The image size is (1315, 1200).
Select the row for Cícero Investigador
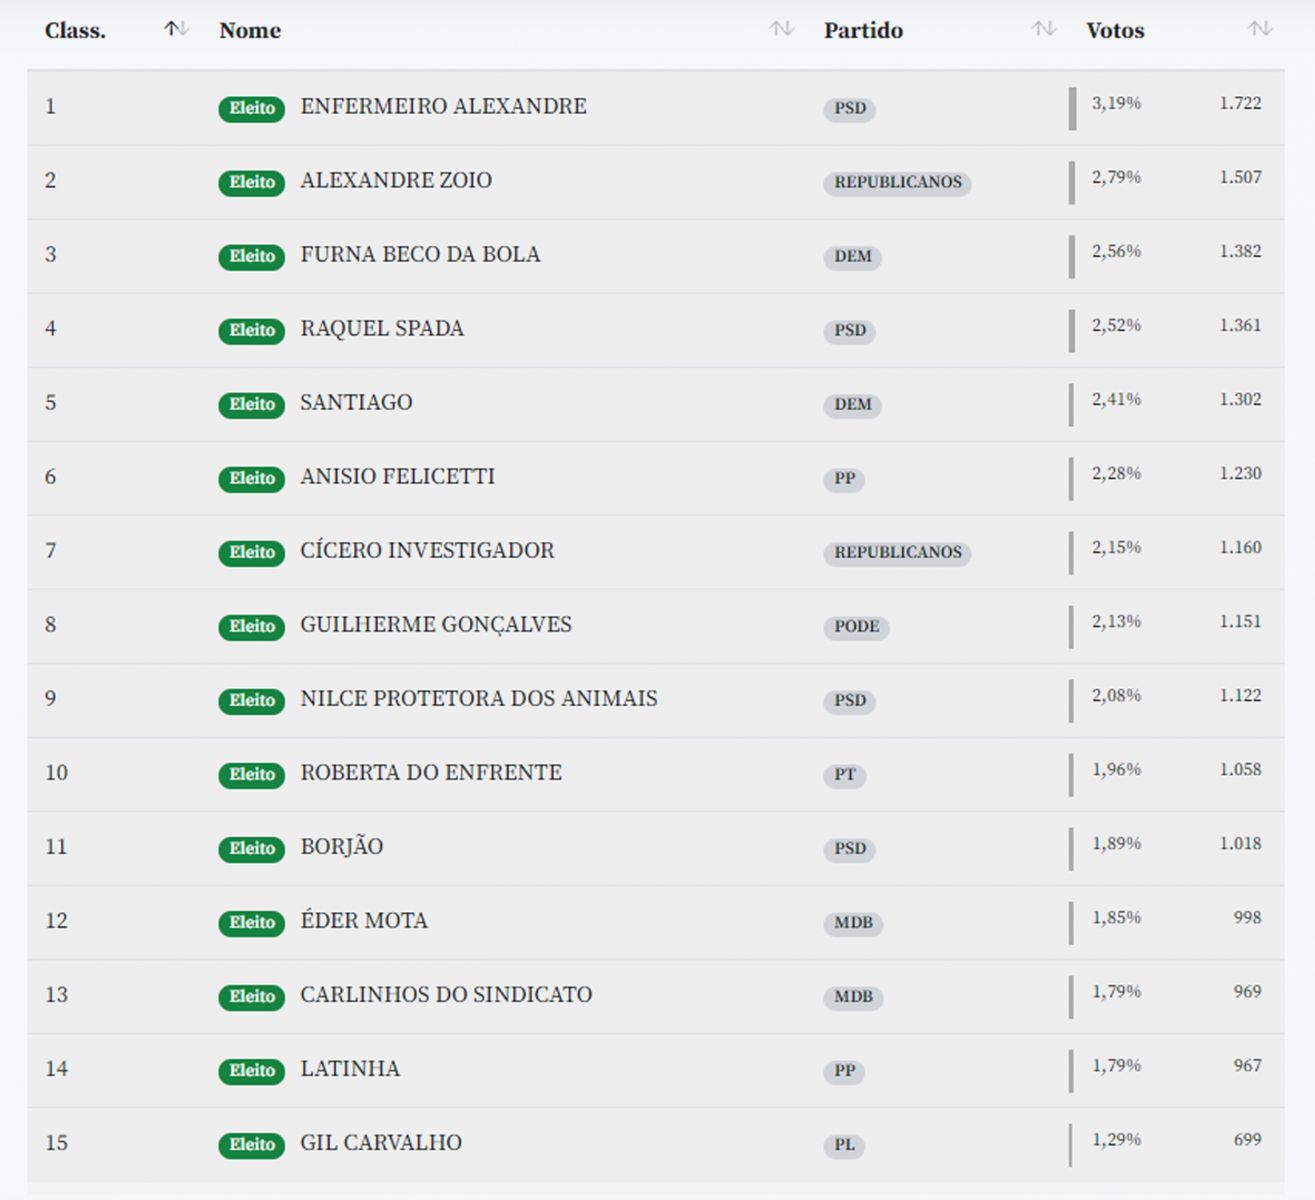tap(427, 550)
